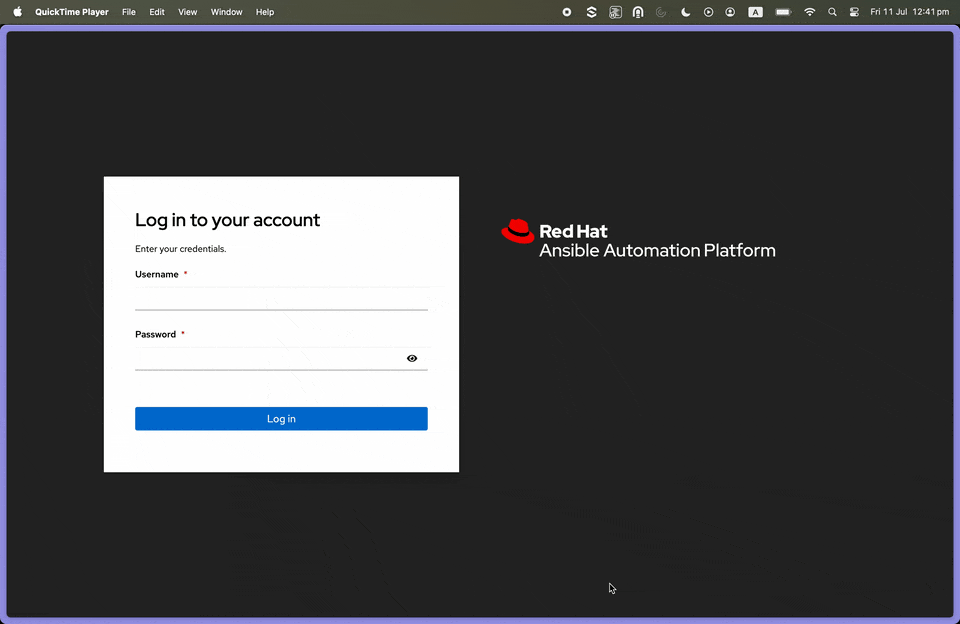Click the Focus crescent moon icon
Viewport: 960px width, 624px height.
tap(686, 12)
